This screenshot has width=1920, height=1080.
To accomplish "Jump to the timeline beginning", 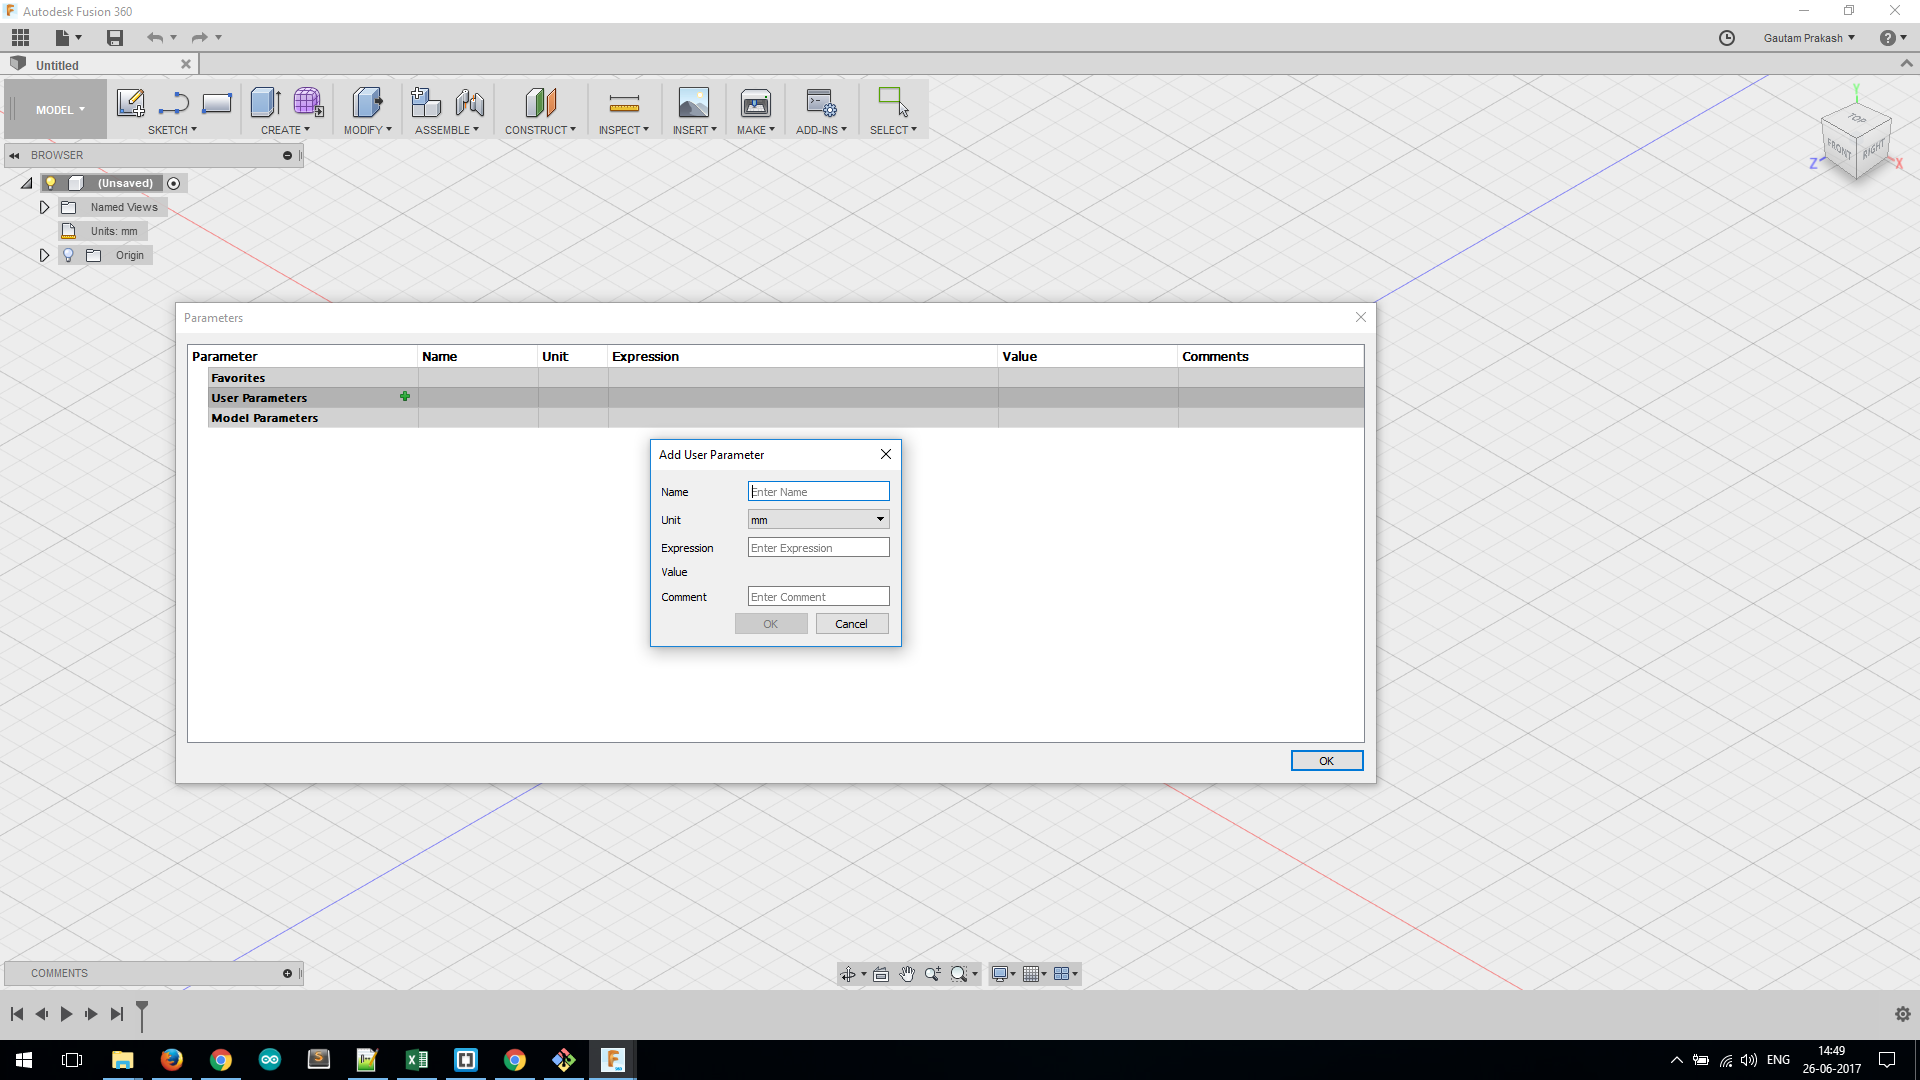I will (17, 1014).
